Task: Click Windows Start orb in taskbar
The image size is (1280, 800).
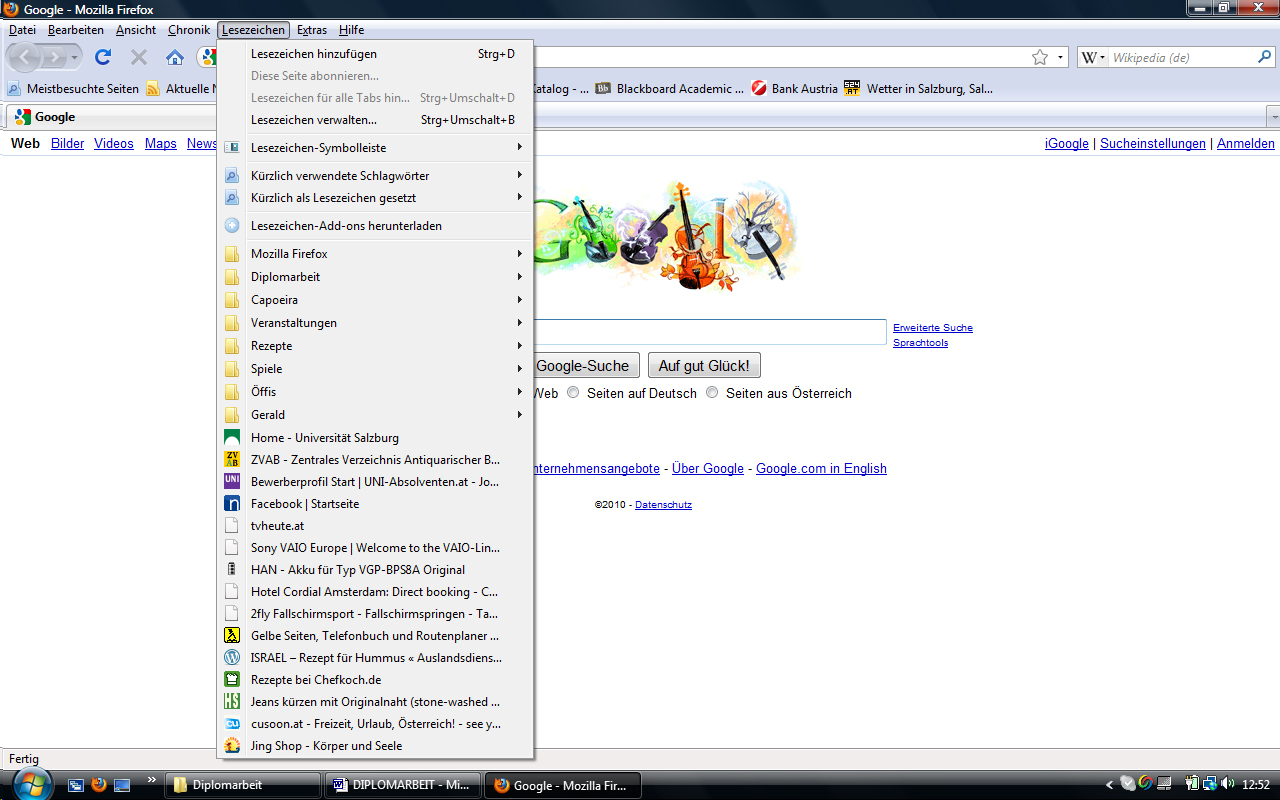Action: 31,784
